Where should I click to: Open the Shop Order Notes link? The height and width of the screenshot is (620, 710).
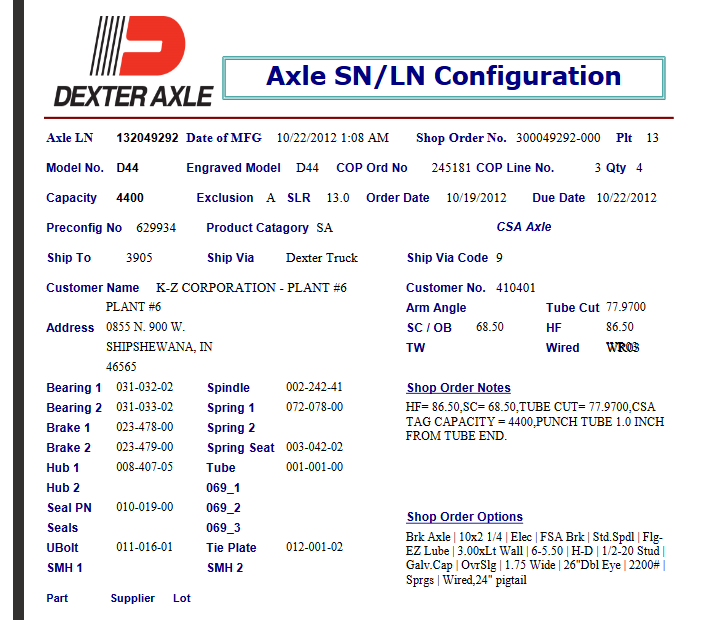click(458, 388)
